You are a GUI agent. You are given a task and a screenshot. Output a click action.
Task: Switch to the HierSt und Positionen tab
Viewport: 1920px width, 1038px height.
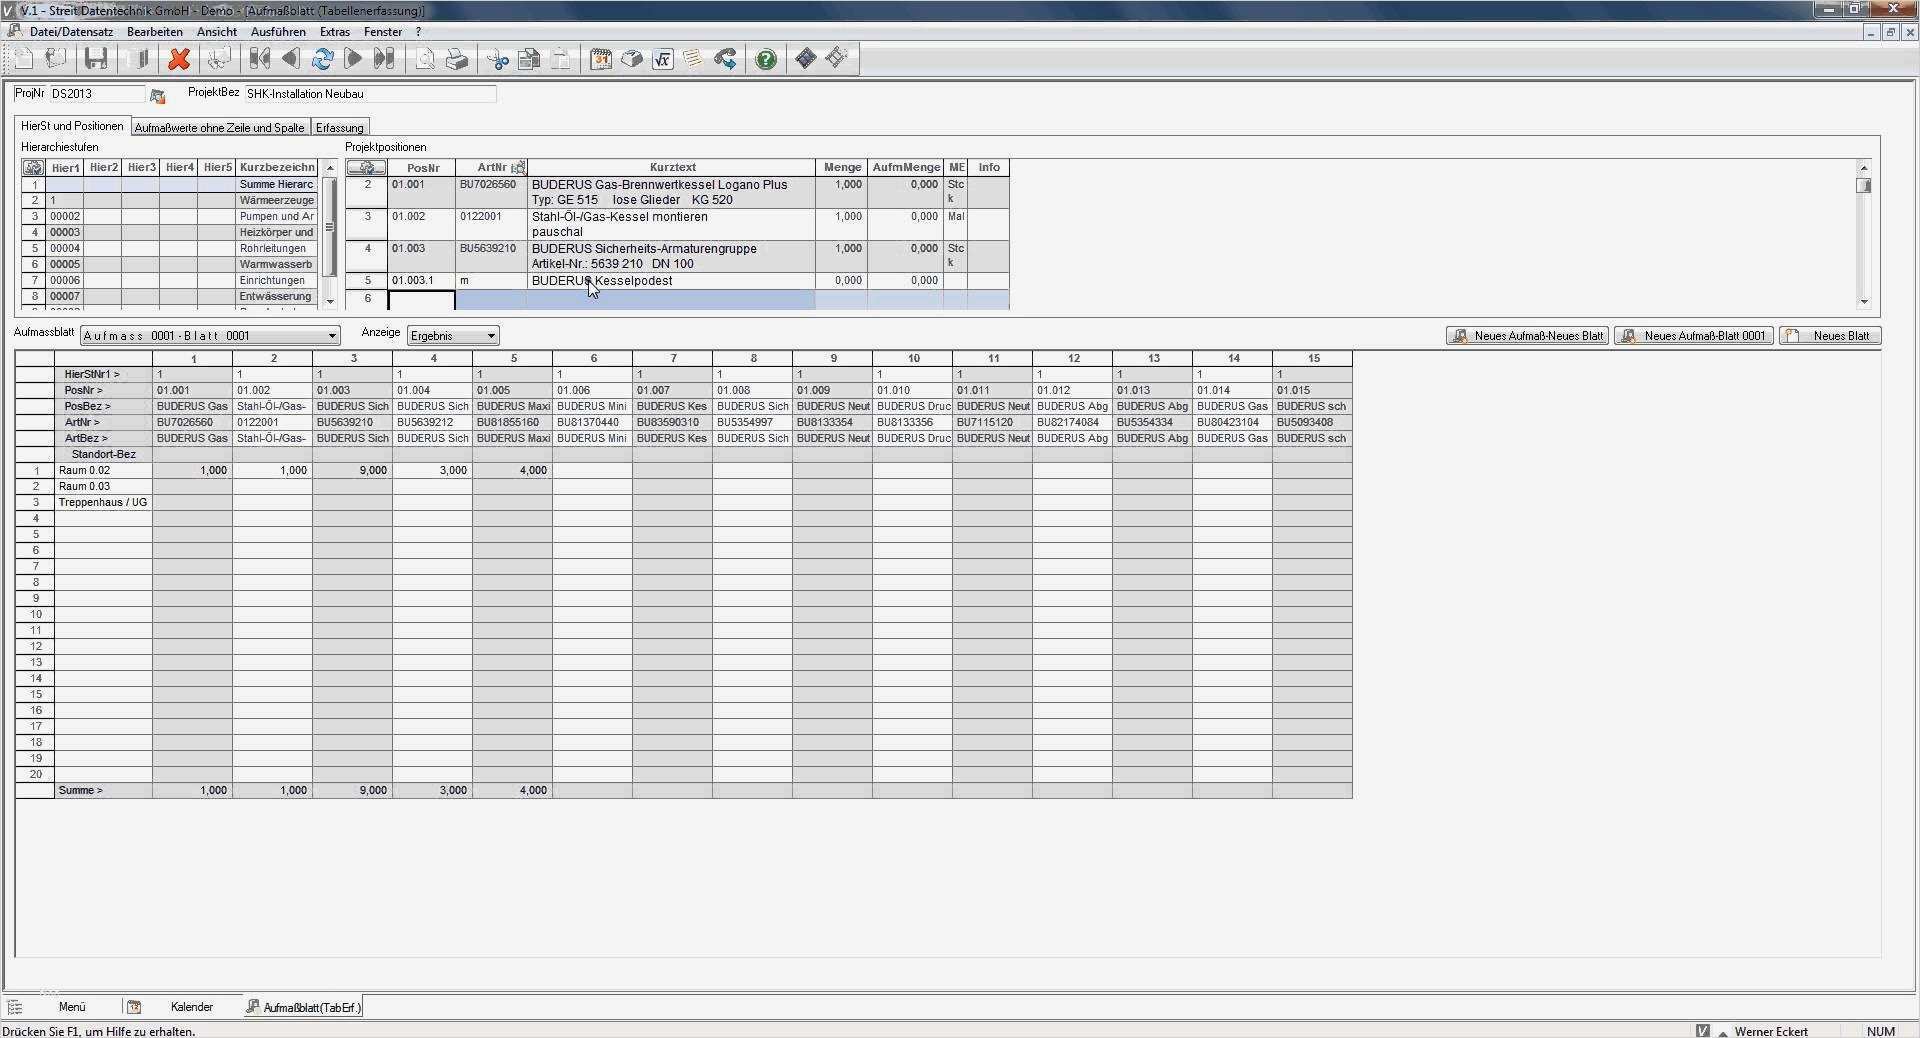click(x=72, y=126)
